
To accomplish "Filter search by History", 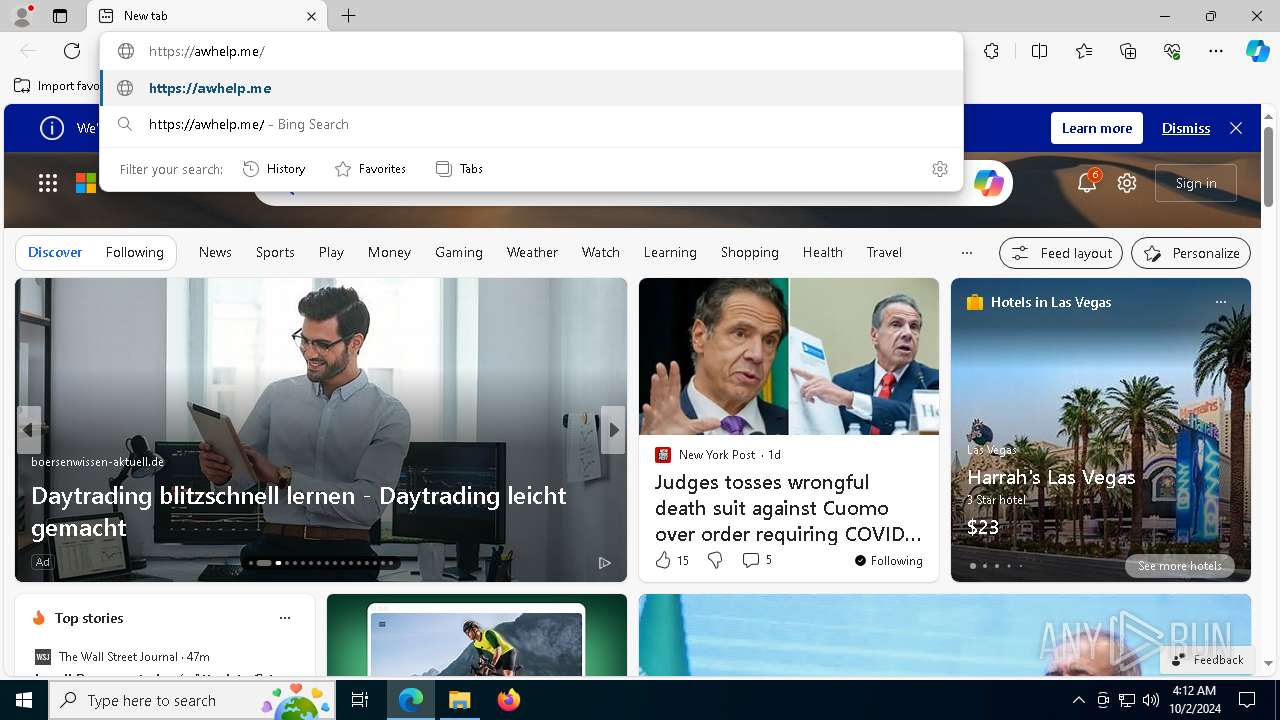I will 274,169.
